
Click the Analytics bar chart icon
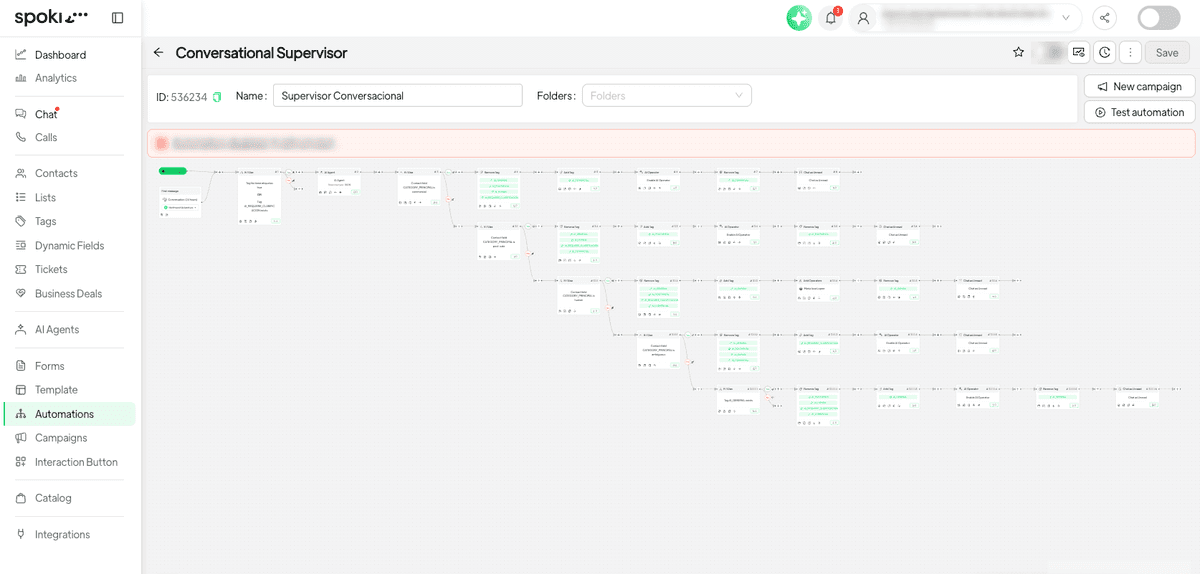21,78
